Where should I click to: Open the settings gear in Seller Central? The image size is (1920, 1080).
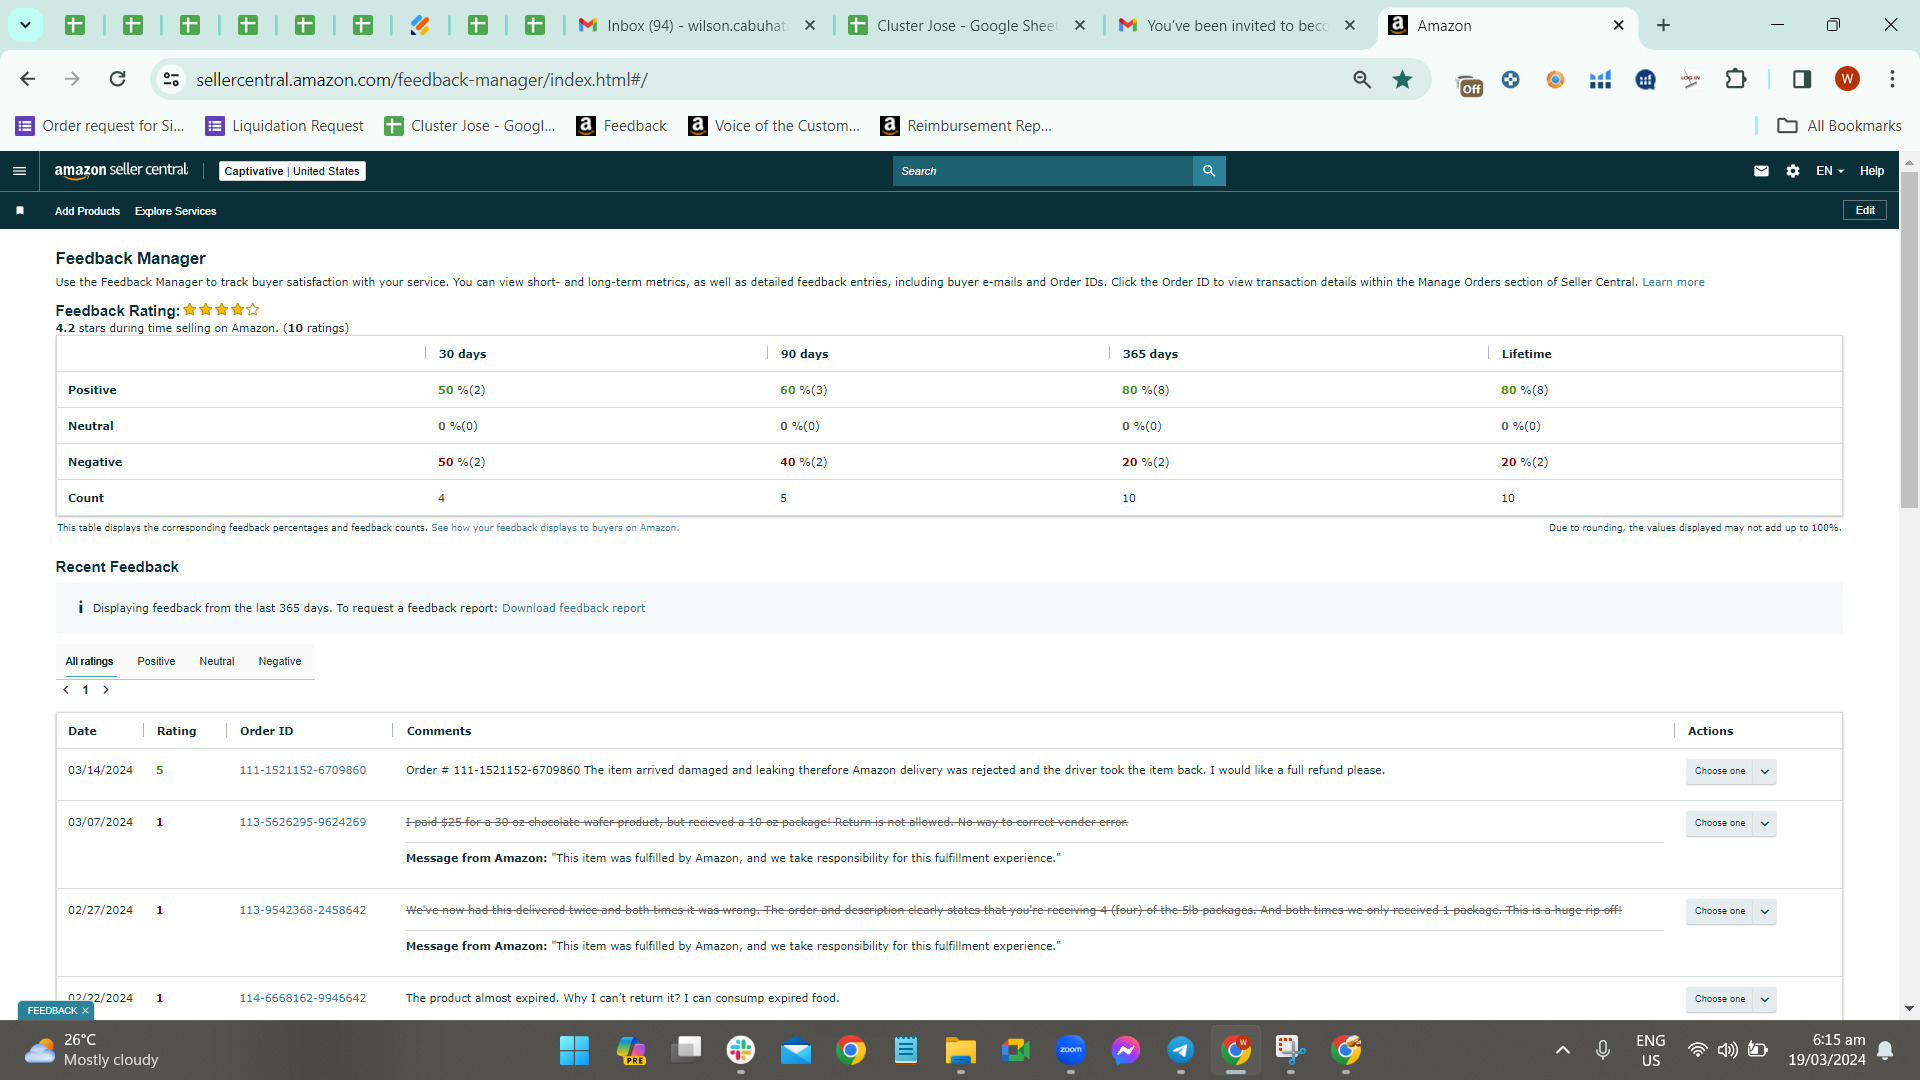1793,171
